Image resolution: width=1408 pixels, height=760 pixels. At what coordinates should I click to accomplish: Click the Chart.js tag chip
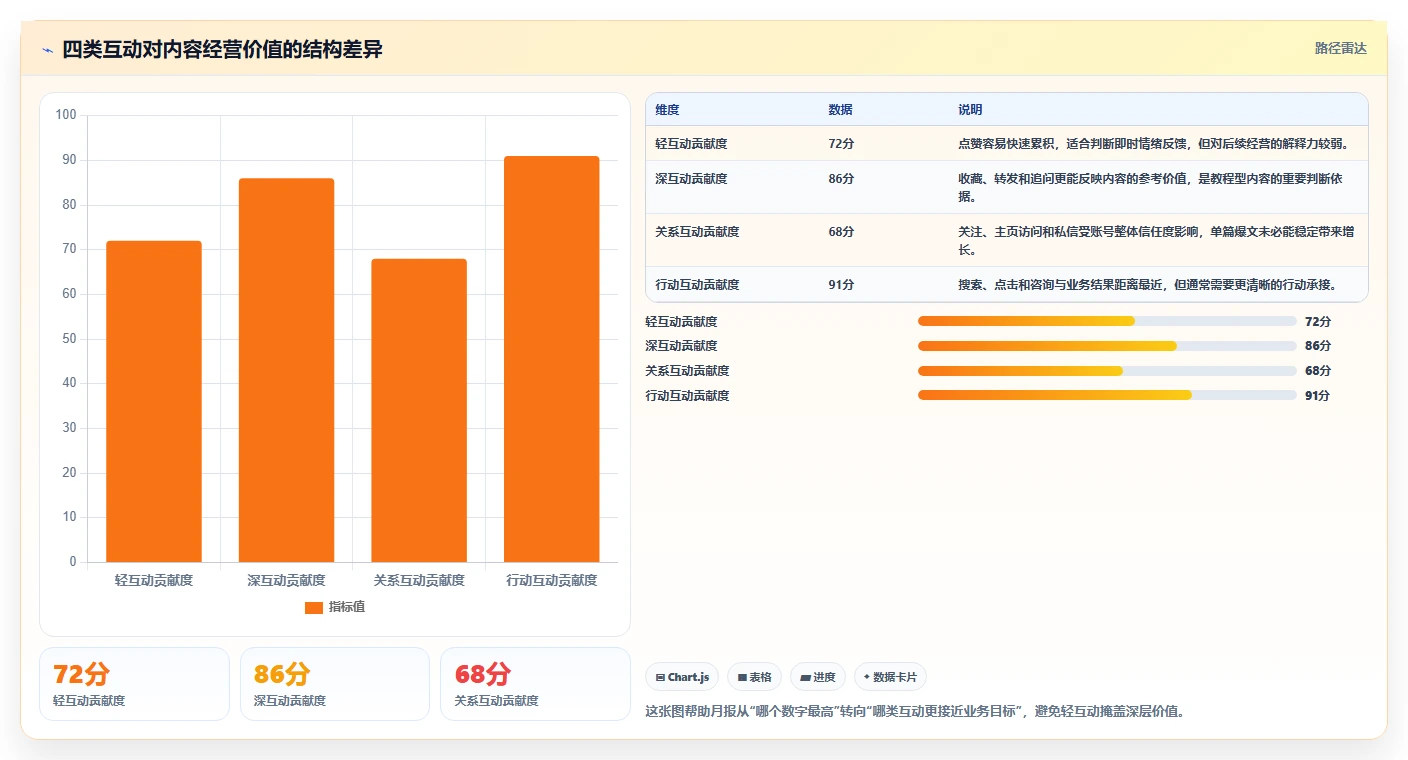point(682,677)
